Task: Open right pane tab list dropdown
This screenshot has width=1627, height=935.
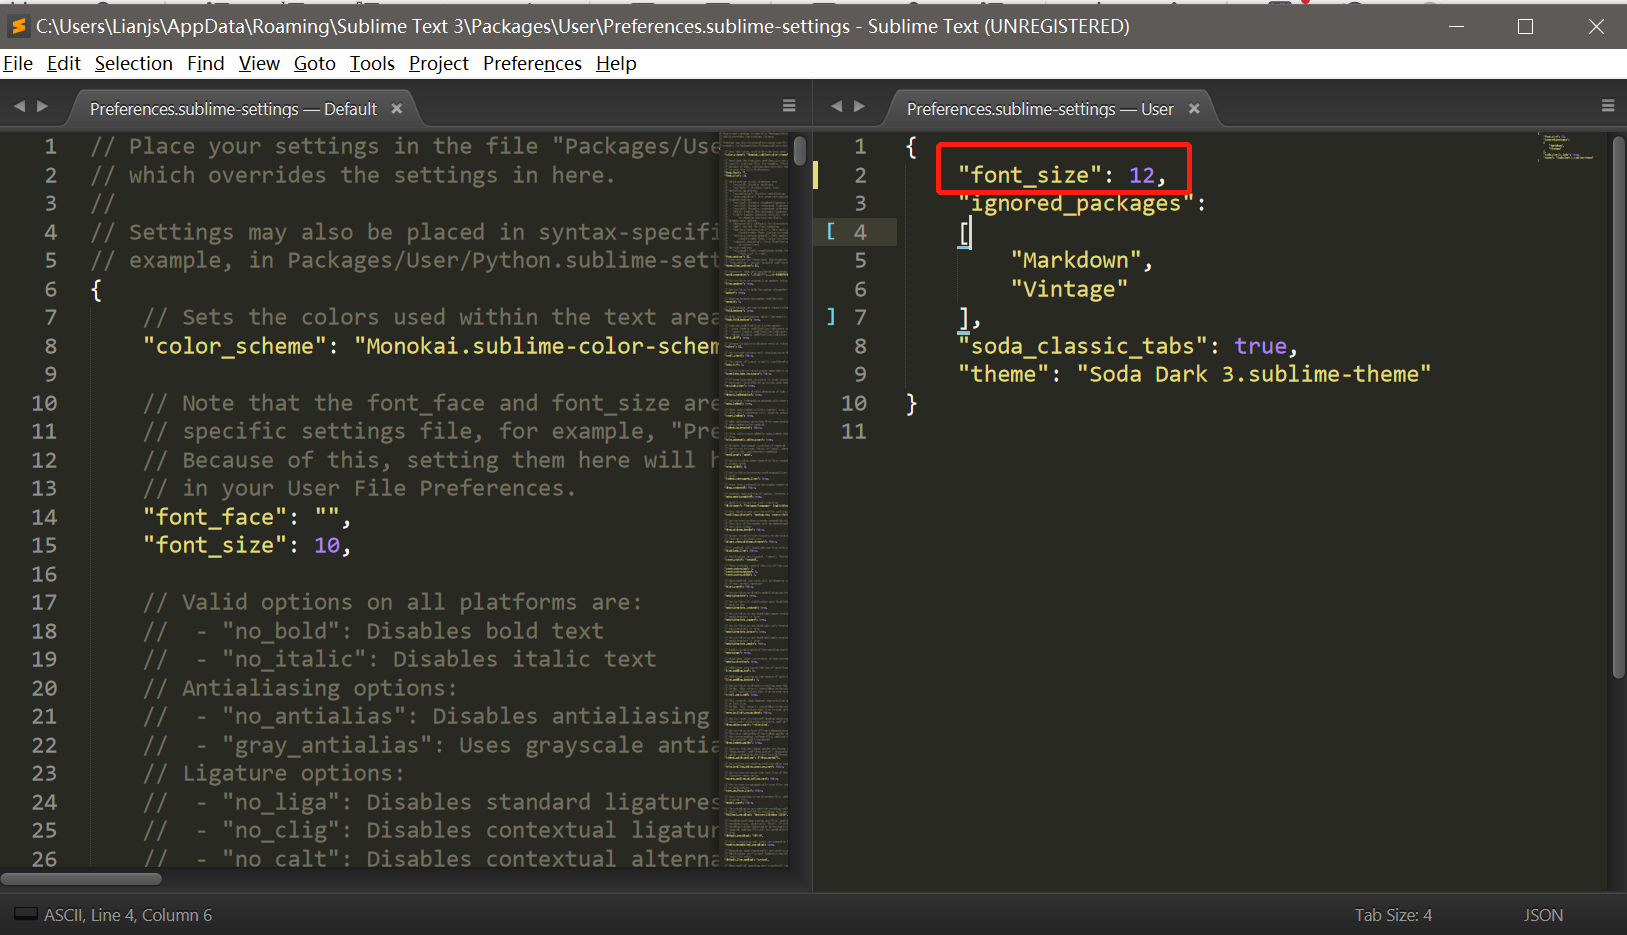Action: (1608, 106)
